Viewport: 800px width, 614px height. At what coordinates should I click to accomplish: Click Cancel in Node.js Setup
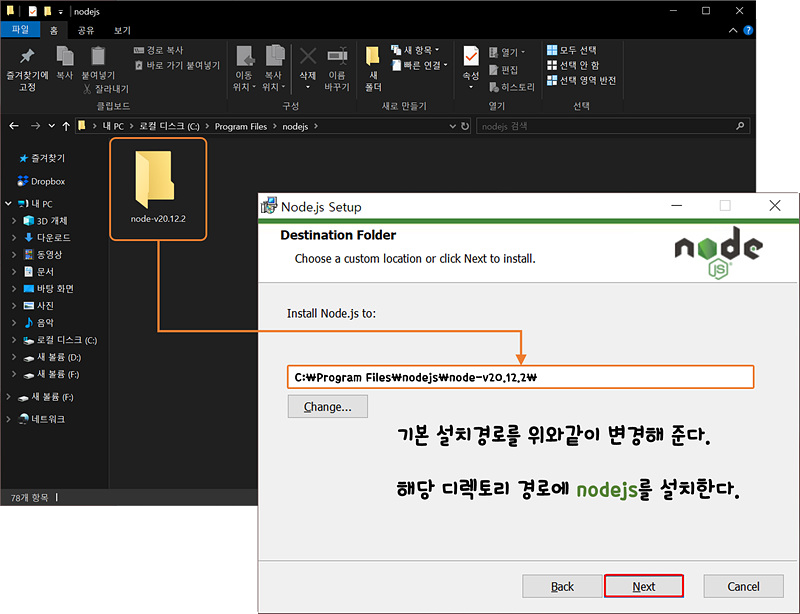743,586
